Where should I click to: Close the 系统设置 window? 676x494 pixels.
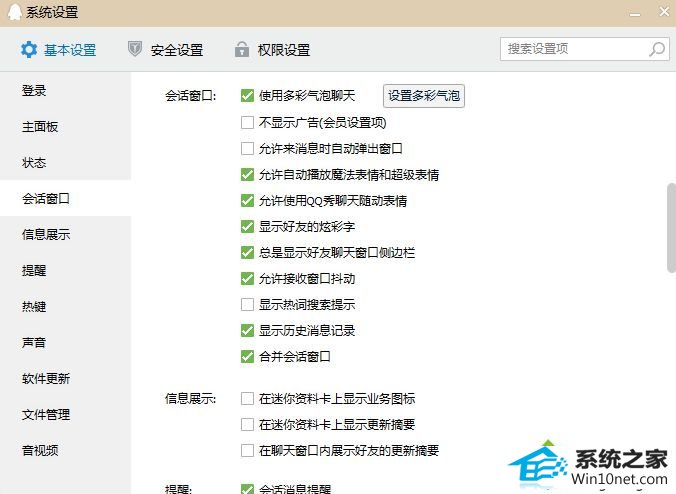(x=664, y=12)
